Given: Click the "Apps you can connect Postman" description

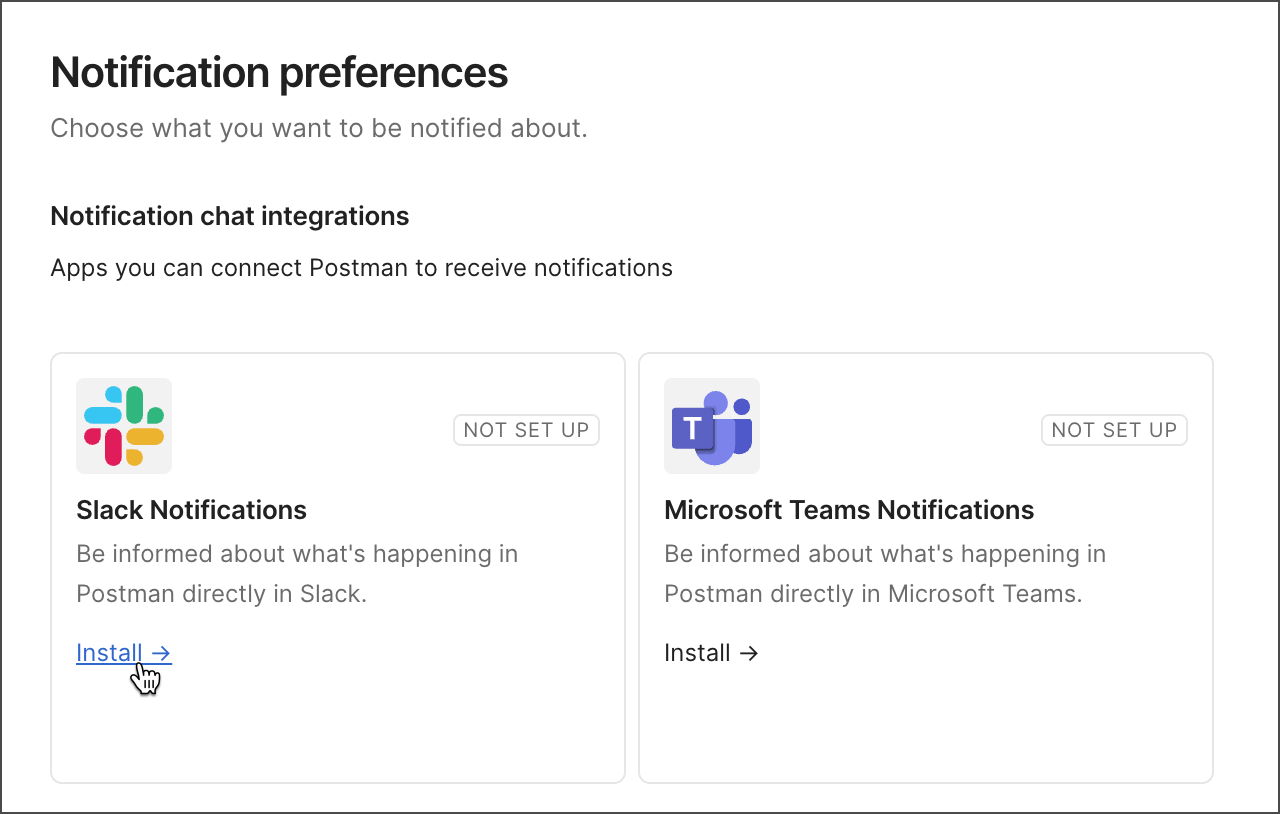Looking at the screenshot, I should (361, 268).
